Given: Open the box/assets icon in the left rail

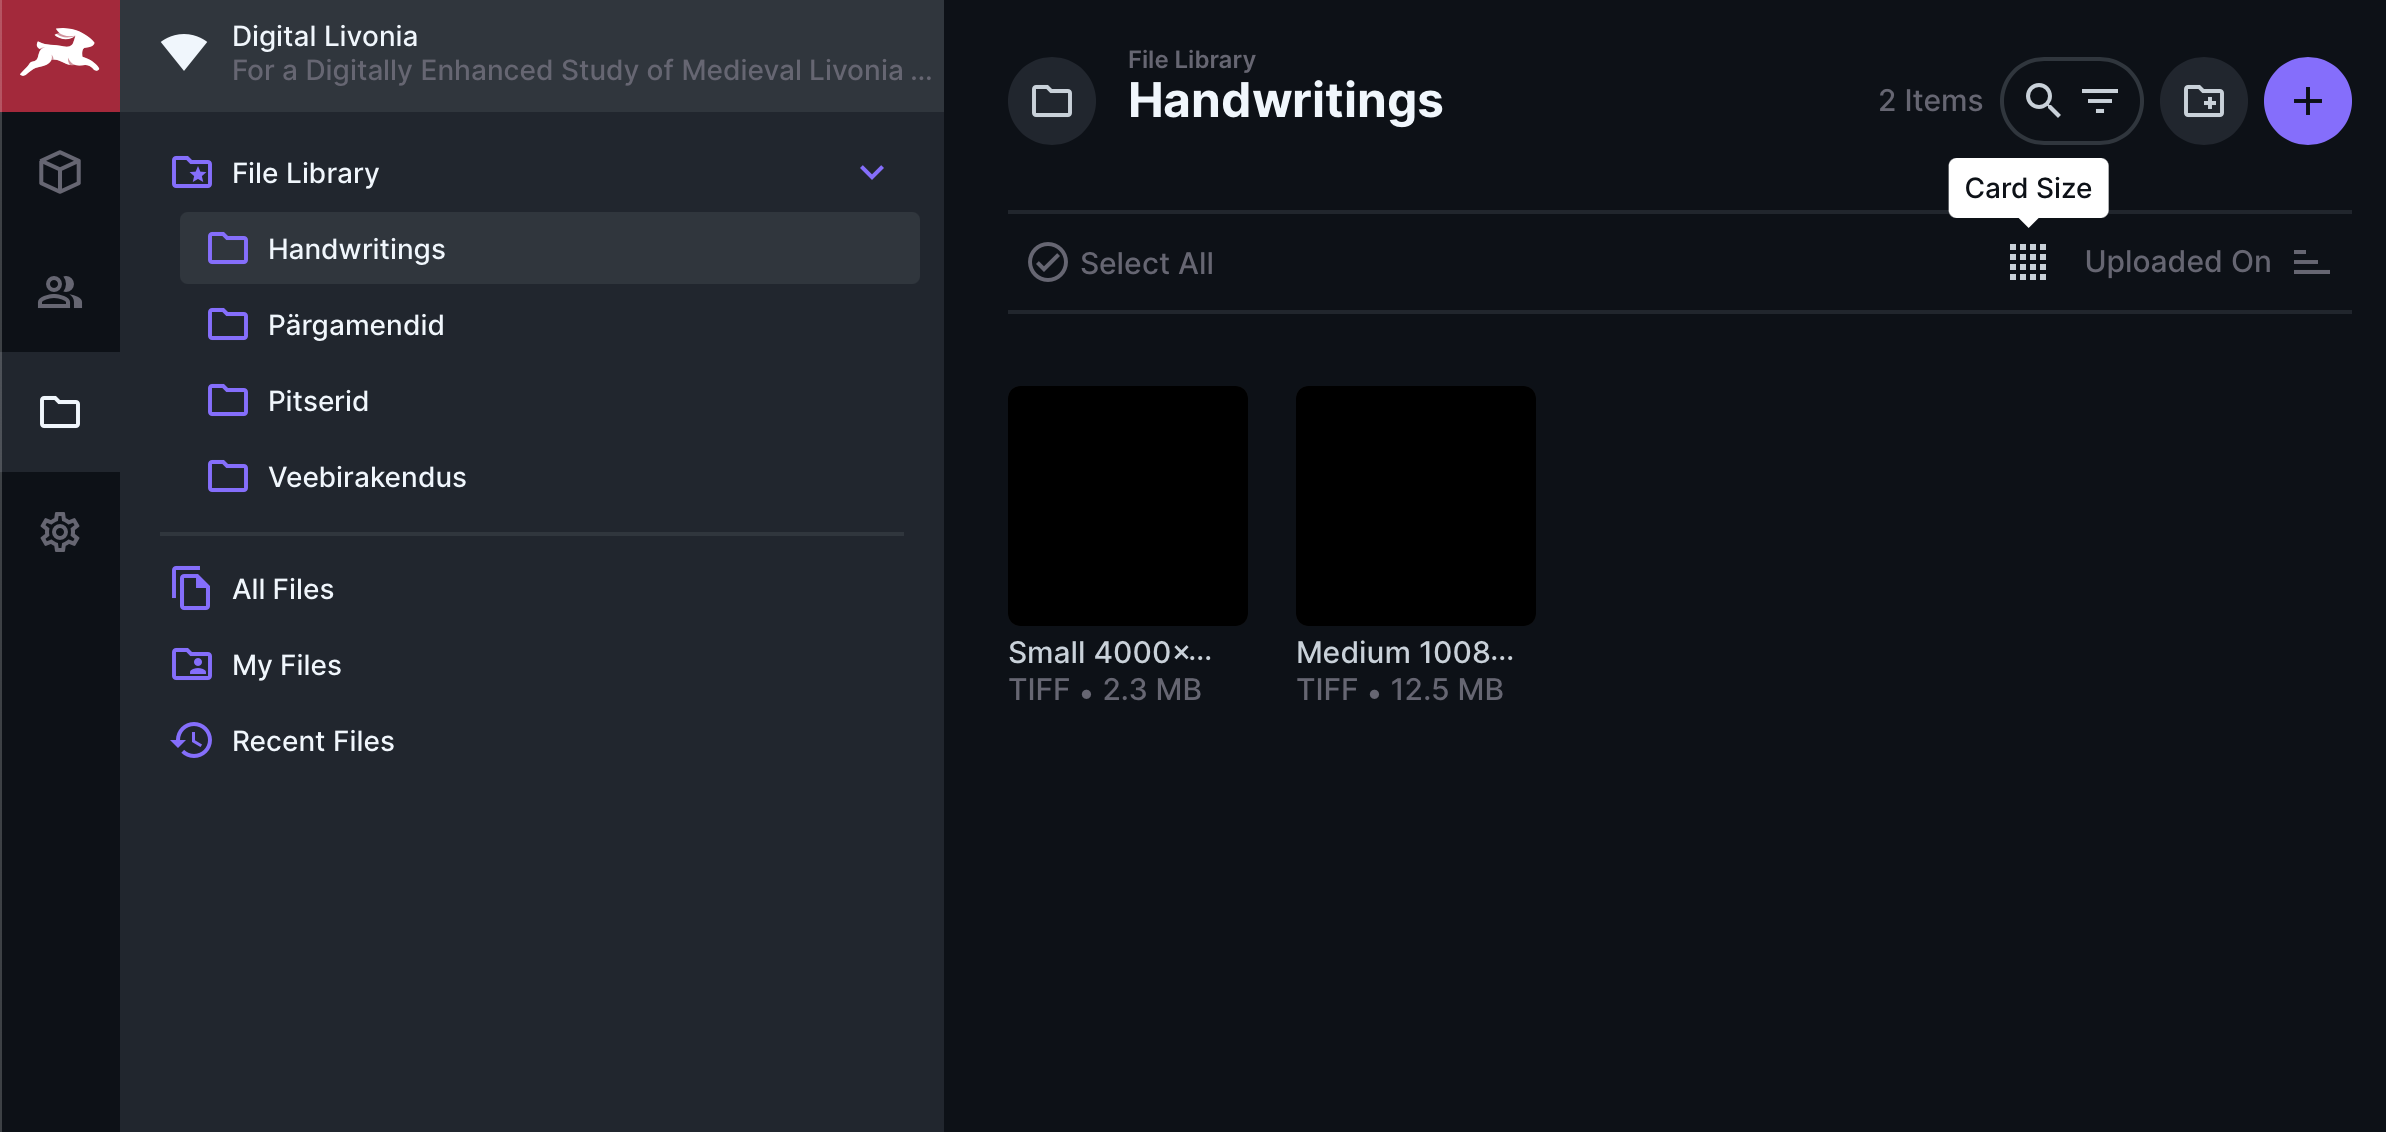Looking at the screenshot, I should pos(60,171).
